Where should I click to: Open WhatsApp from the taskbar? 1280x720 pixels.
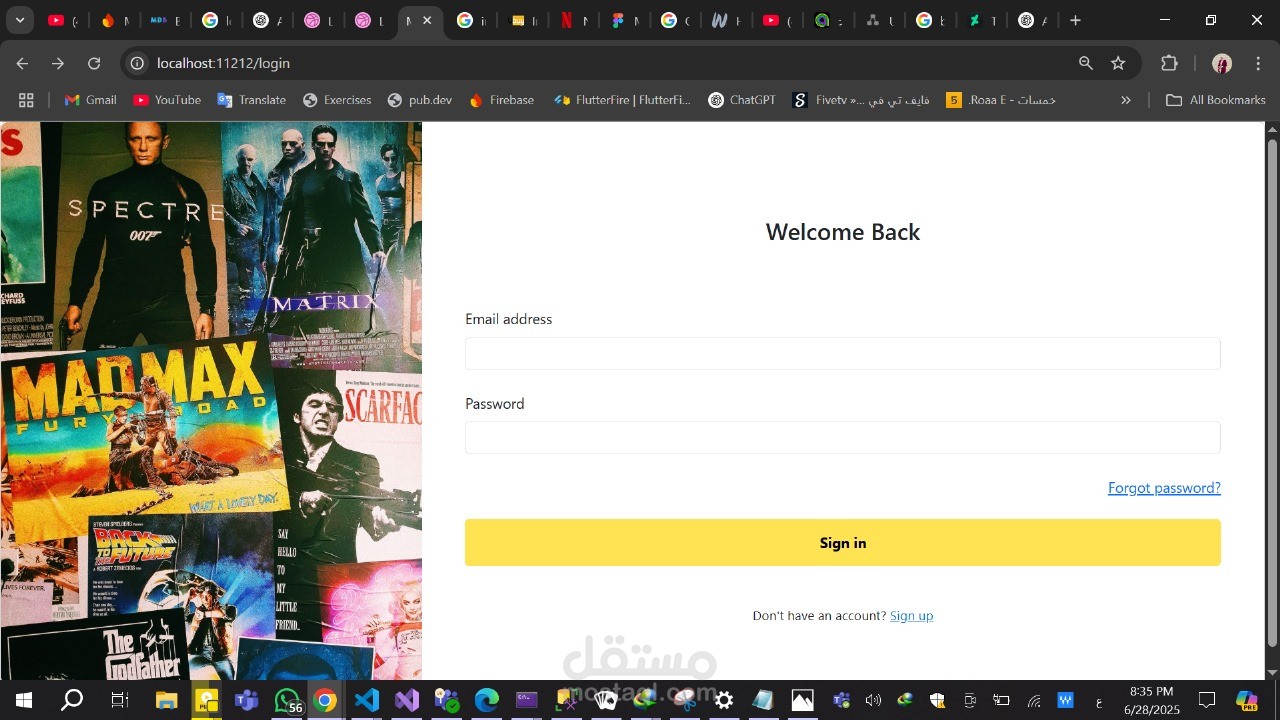286,700
